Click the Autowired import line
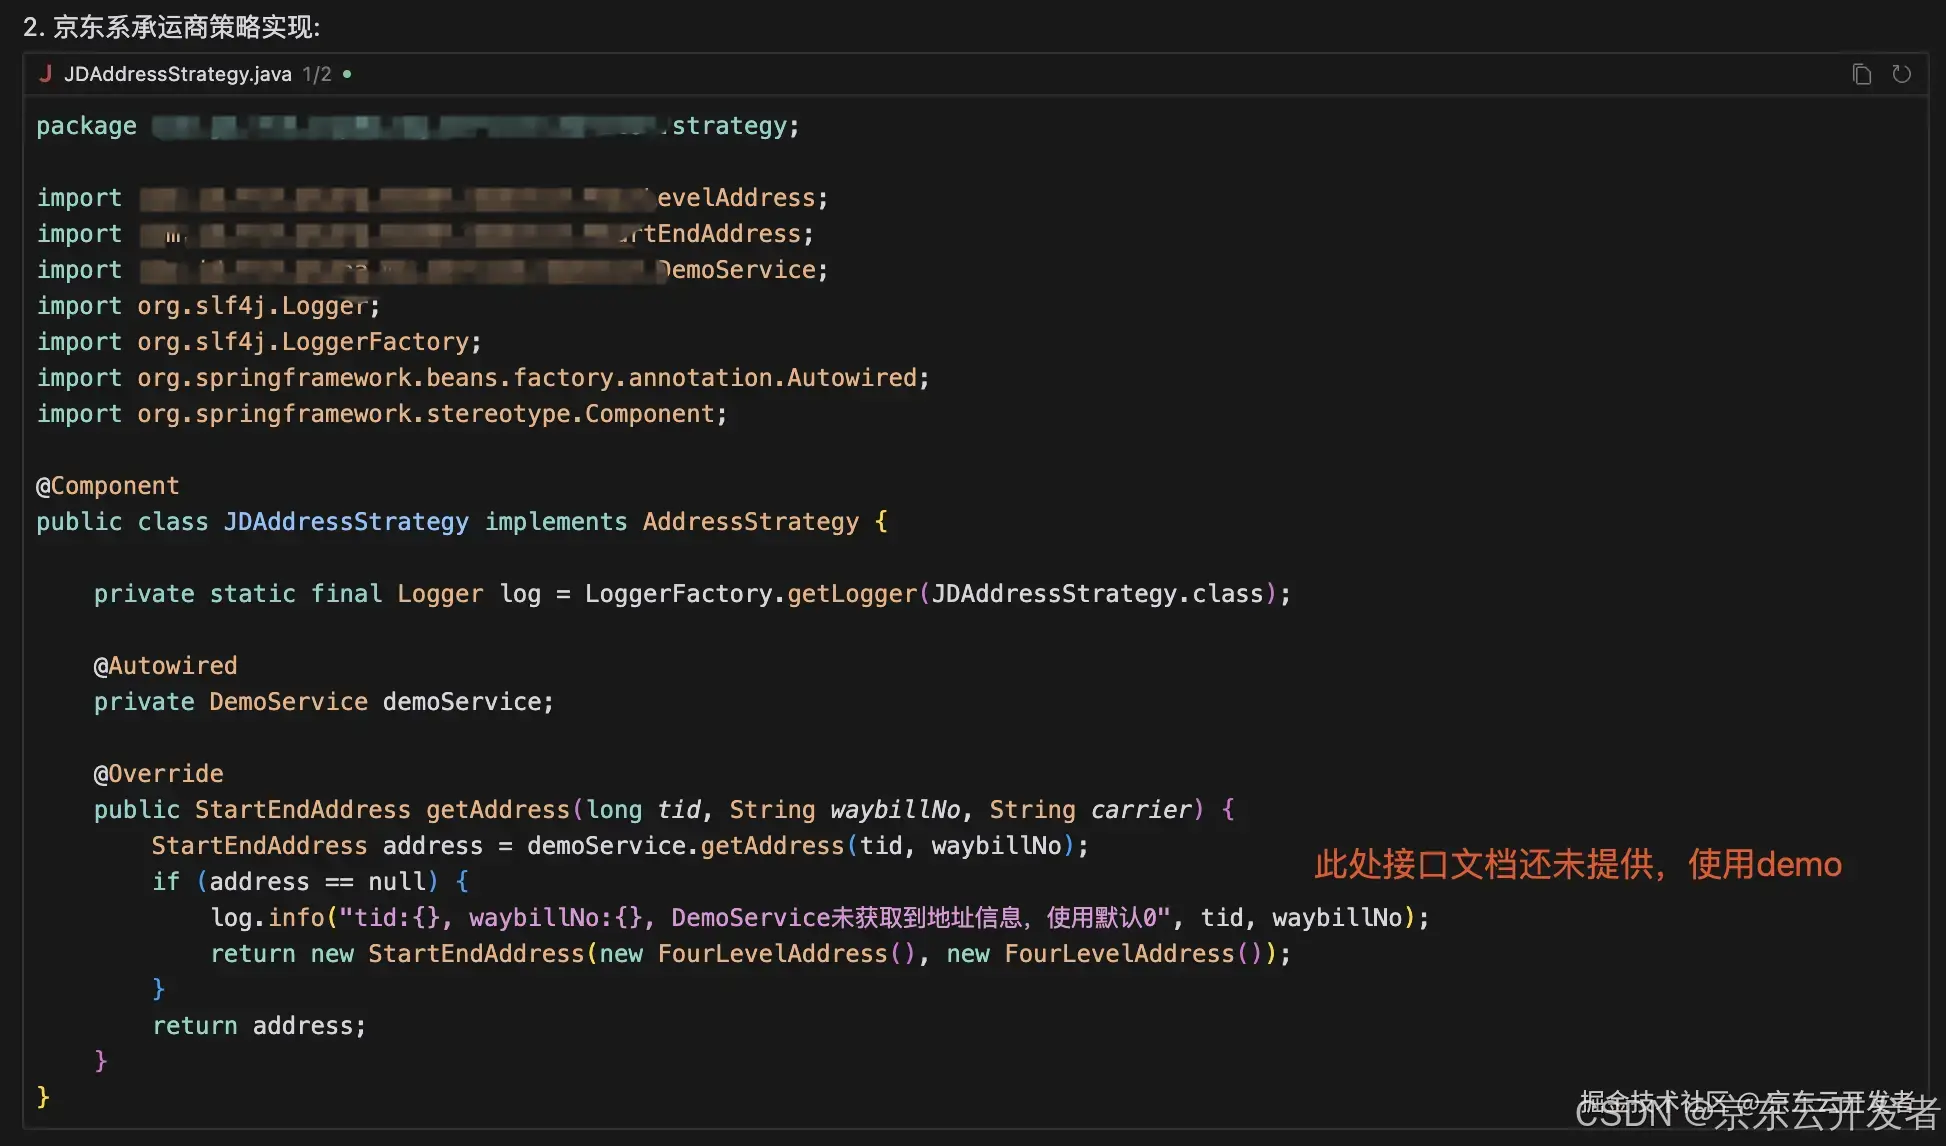 point(483,378)
